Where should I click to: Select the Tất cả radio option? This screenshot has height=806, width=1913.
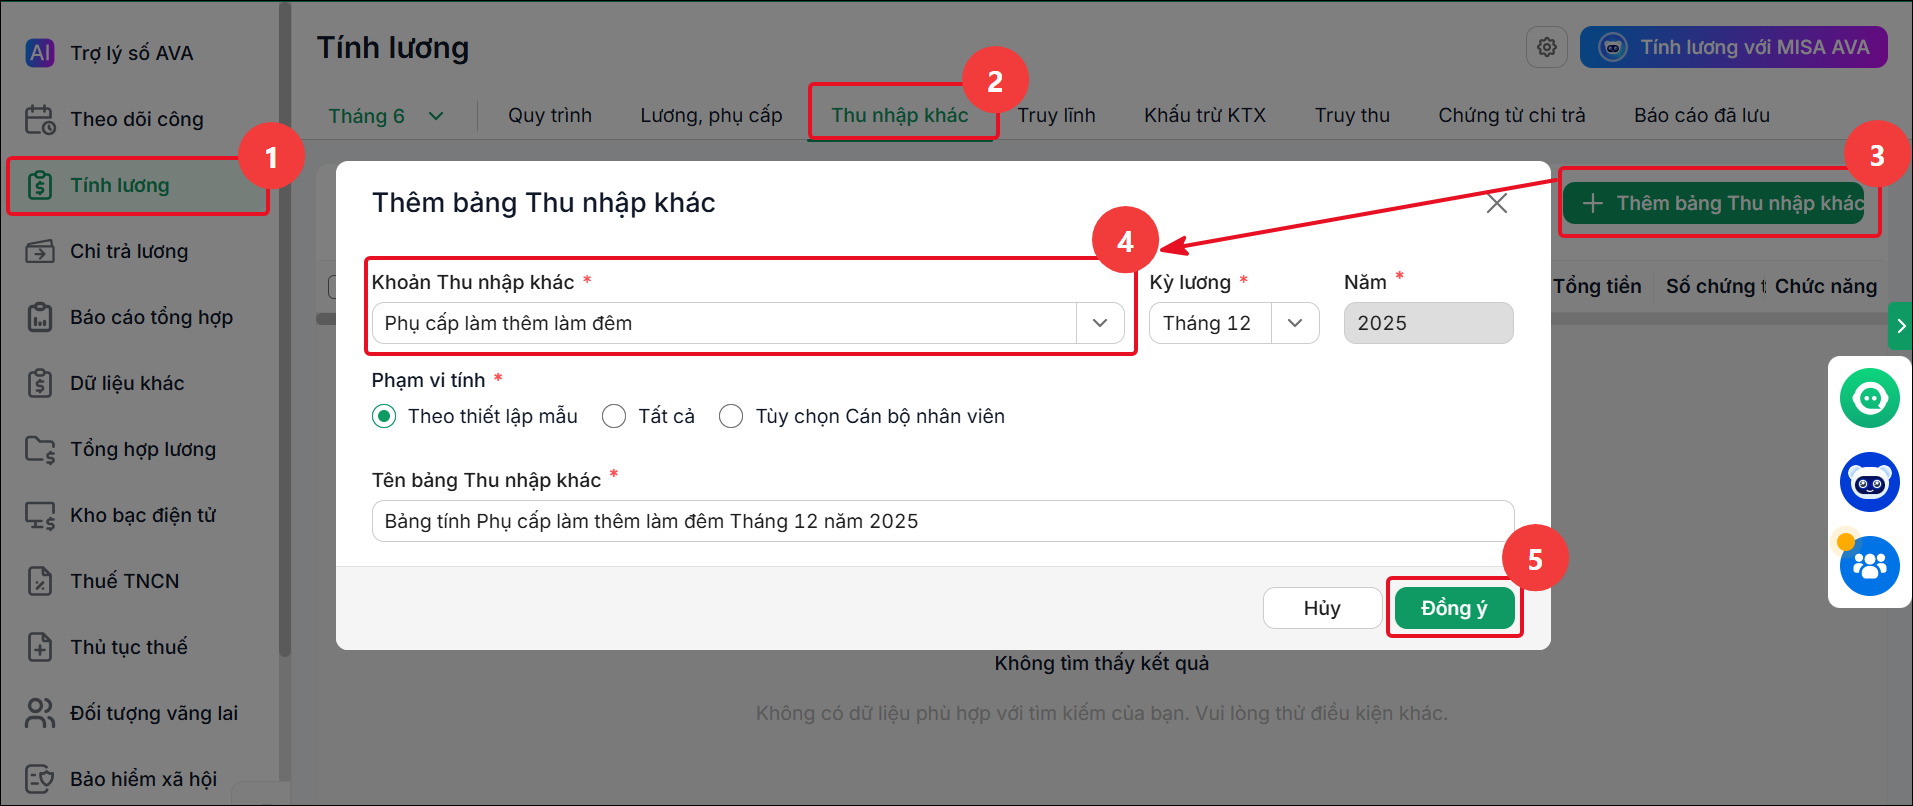coord(614,416)
